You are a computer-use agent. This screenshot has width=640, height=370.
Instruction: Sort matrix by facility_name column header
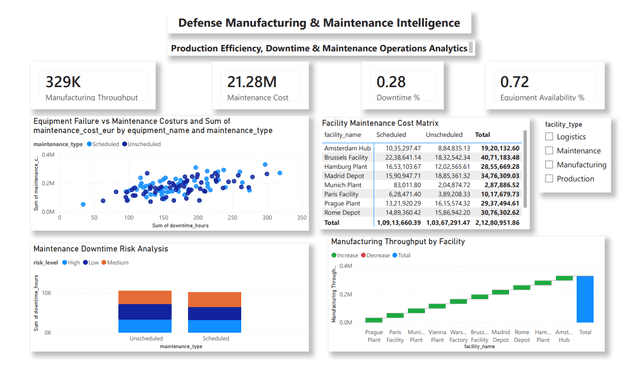pos(342,135)
